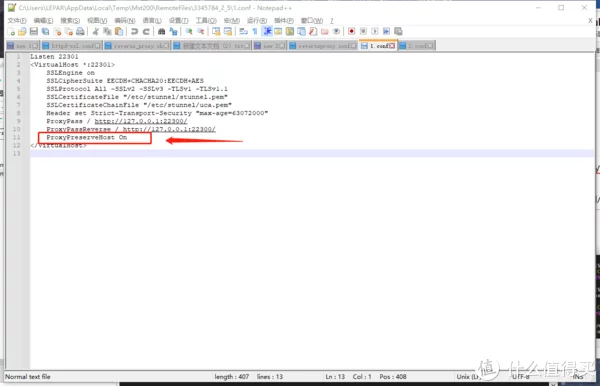Toggle show all characters pilcrow icon

point(255,31)
